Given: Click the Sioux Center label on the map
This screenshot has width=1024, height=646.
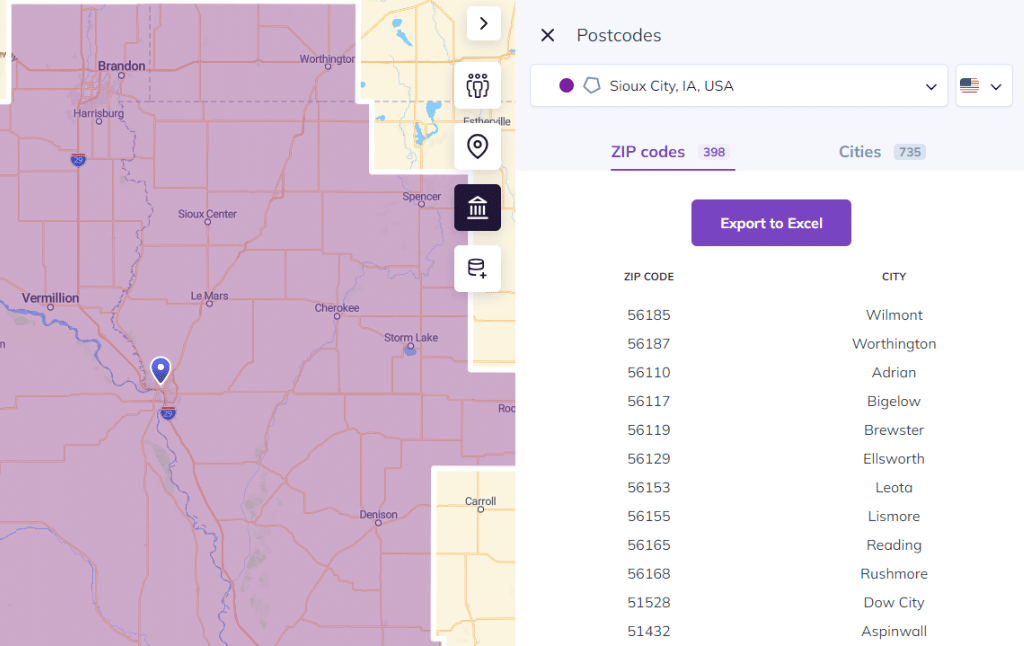Looking at the screenshot, I should 207,214.
